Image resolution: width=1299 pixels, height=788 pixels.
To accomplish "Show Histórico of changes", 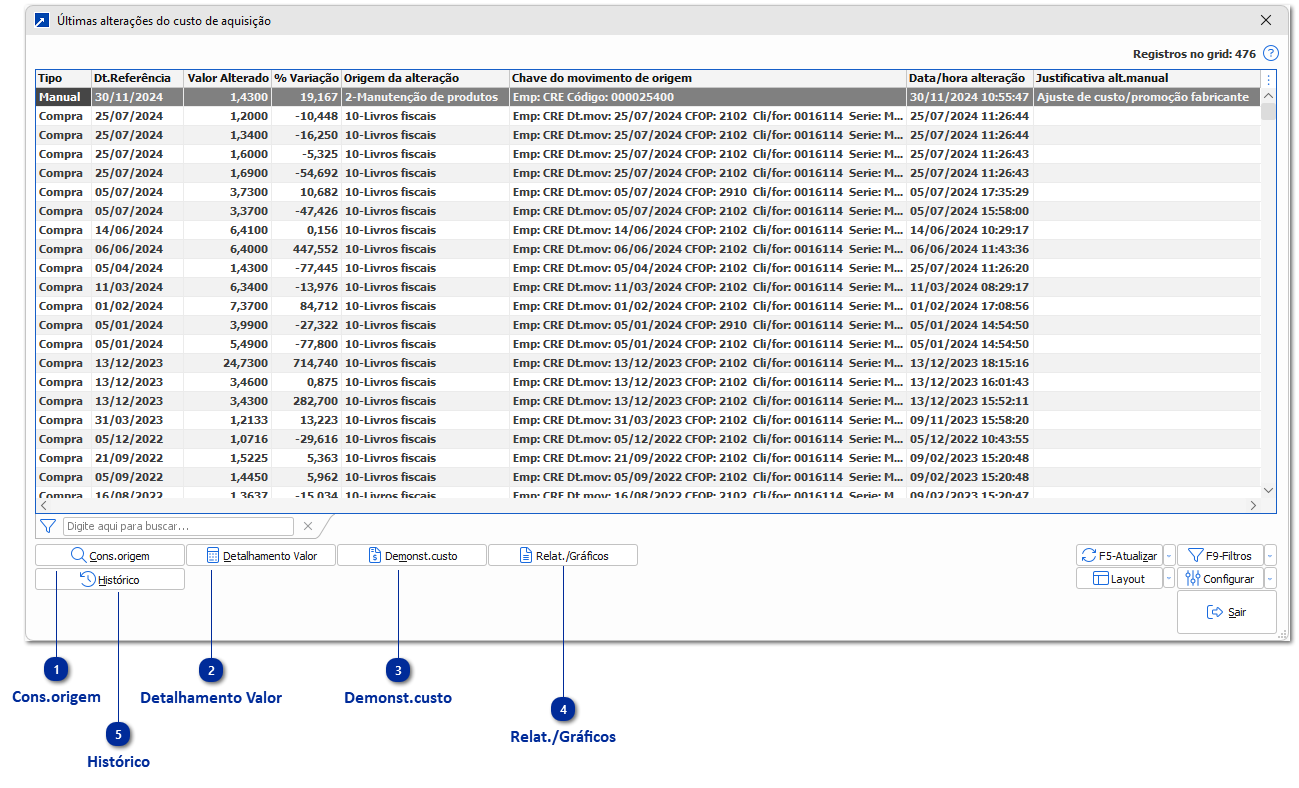I will click(x=110, y=579).
